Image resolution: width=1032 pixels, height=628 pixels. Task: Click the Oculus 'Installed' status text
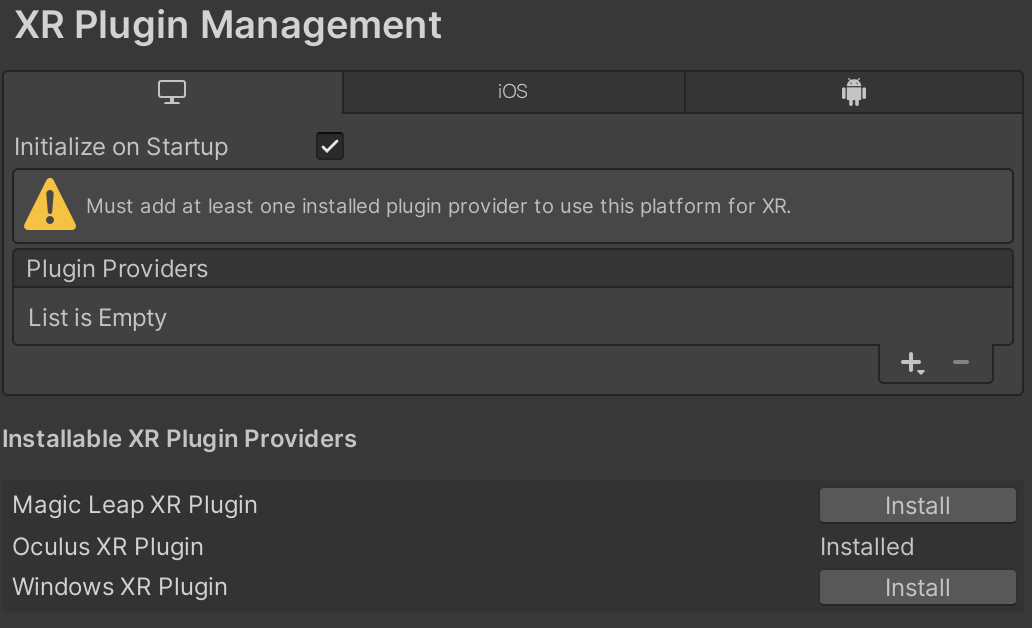(866, 547)
